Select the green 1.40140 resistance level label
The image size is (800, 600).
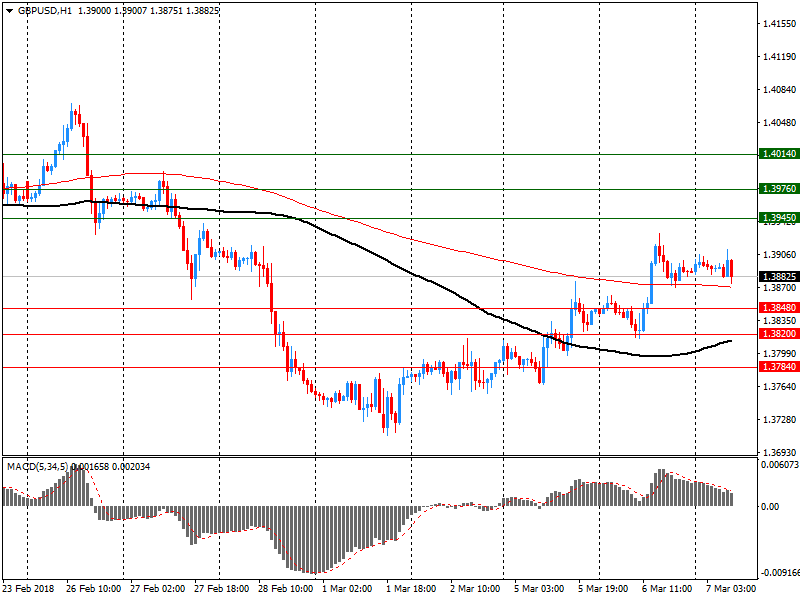point(779,154)
